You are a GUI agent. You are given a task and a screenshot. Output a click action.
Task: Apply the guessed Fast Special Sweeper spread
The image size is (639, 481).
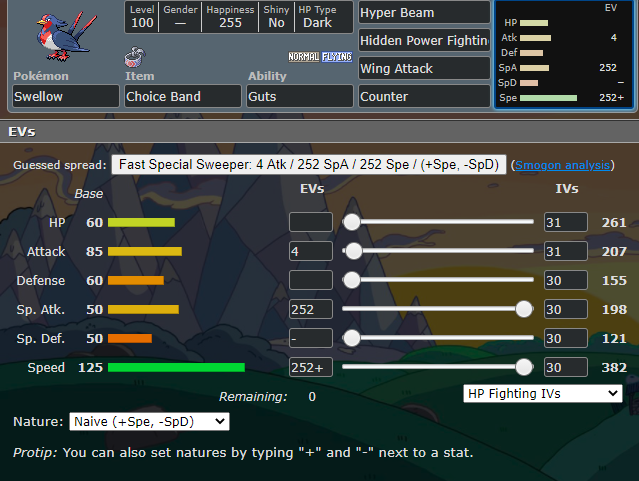[309, 165]
